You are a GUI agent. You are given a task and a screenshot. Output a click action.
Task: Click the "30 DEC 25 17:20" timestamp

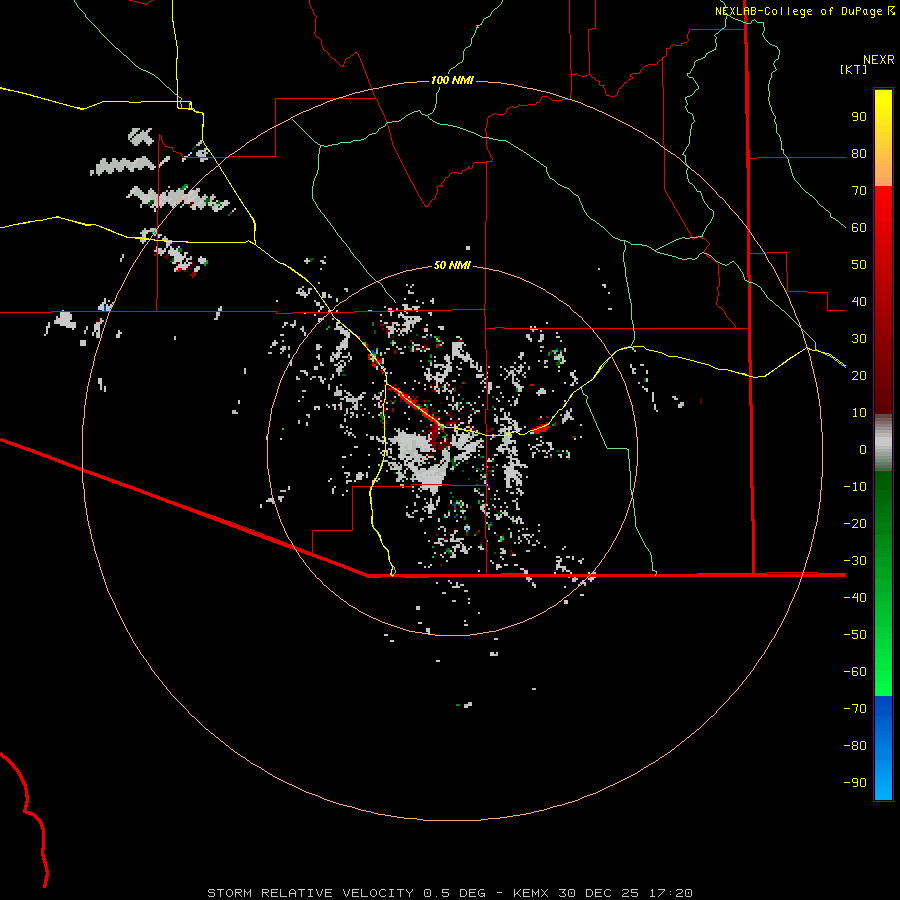(x=625, y=893)
